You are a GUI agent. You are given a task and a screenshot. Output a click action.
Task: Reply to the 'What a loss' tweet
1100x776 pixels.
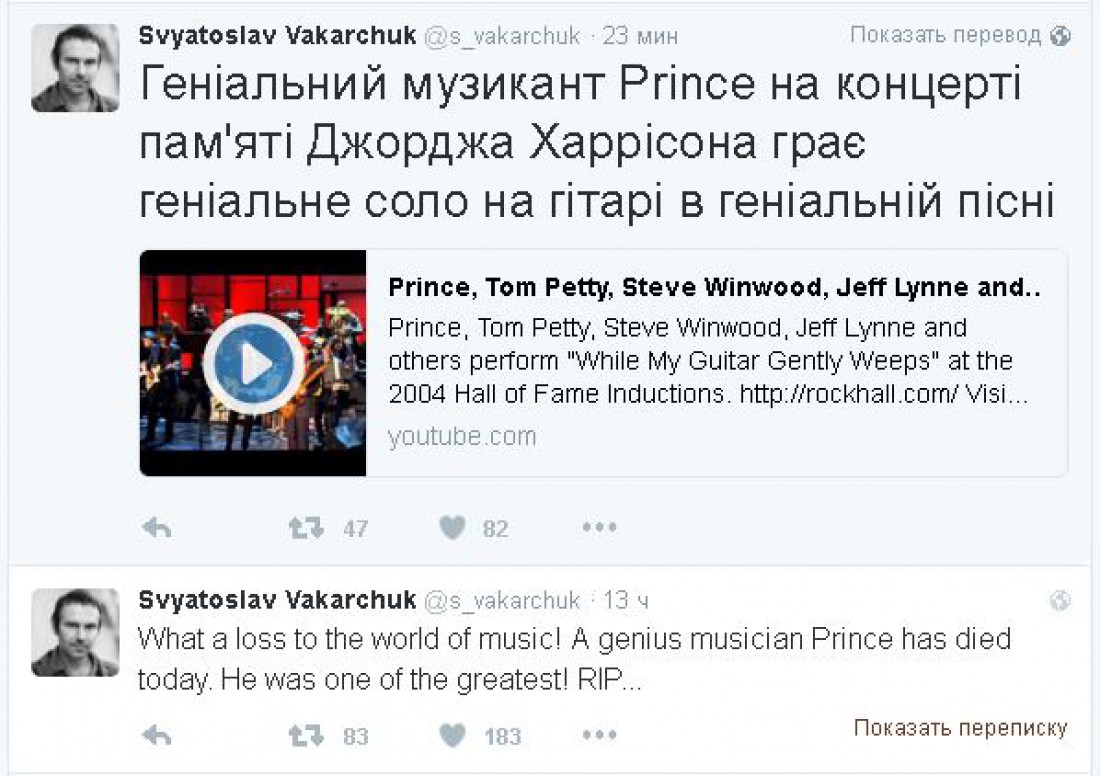click(156, 735)
